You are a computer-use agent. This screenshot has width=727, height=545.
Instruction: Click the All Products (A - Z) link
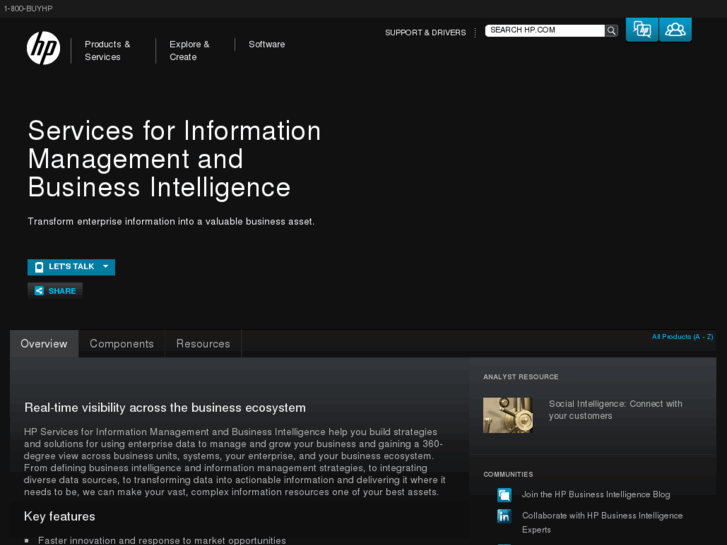pos(682,337)
